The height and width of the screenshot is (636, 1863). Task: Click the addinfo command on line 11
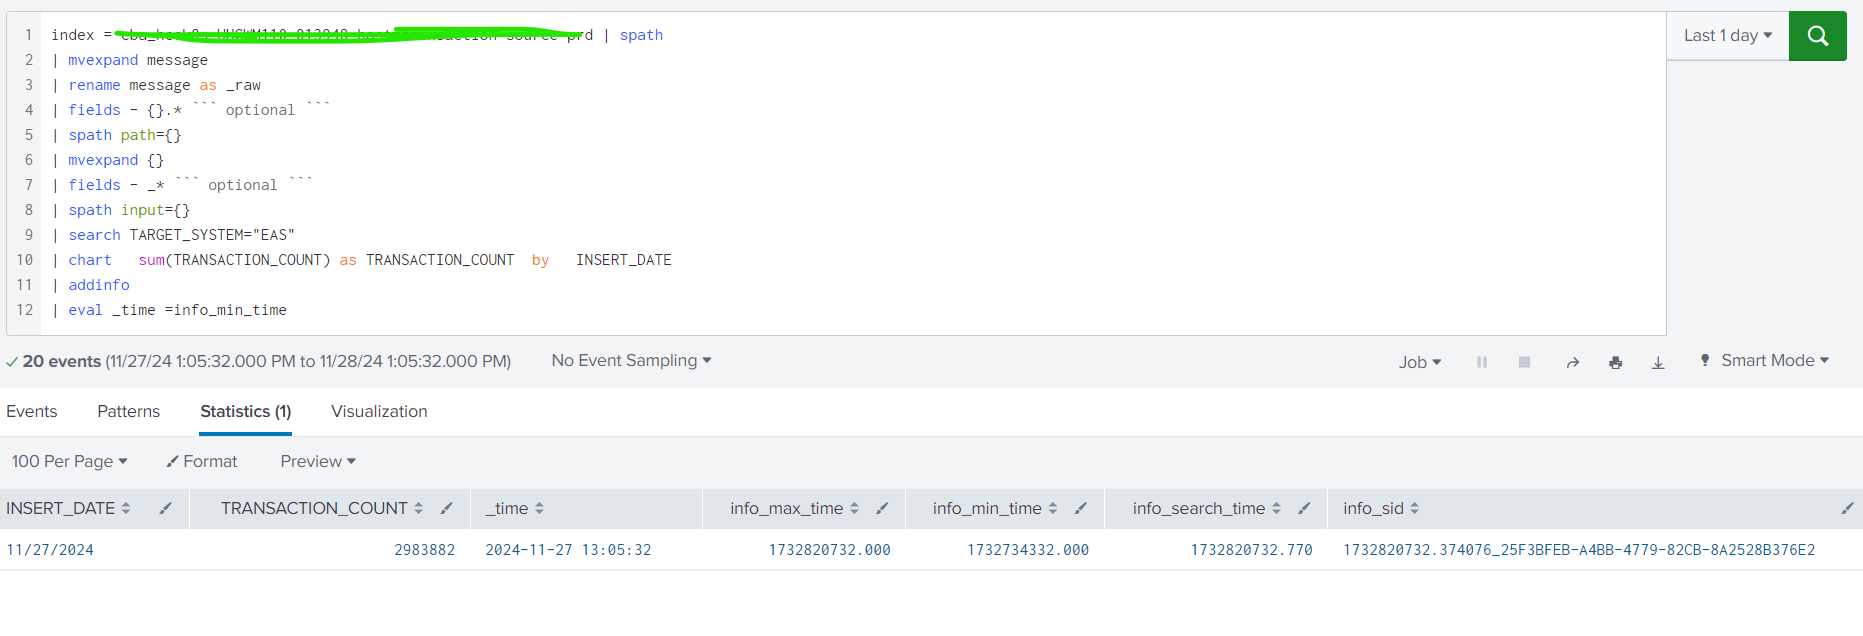[99, 285]
